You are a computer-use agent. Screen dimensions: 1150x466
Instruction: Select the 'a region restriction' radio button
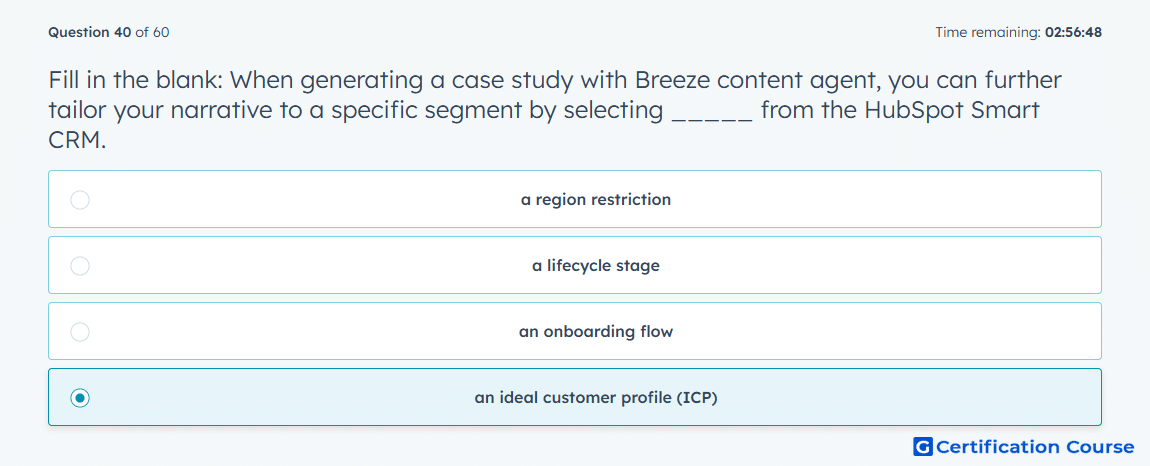pyautogui.click(x=80, y=200)
